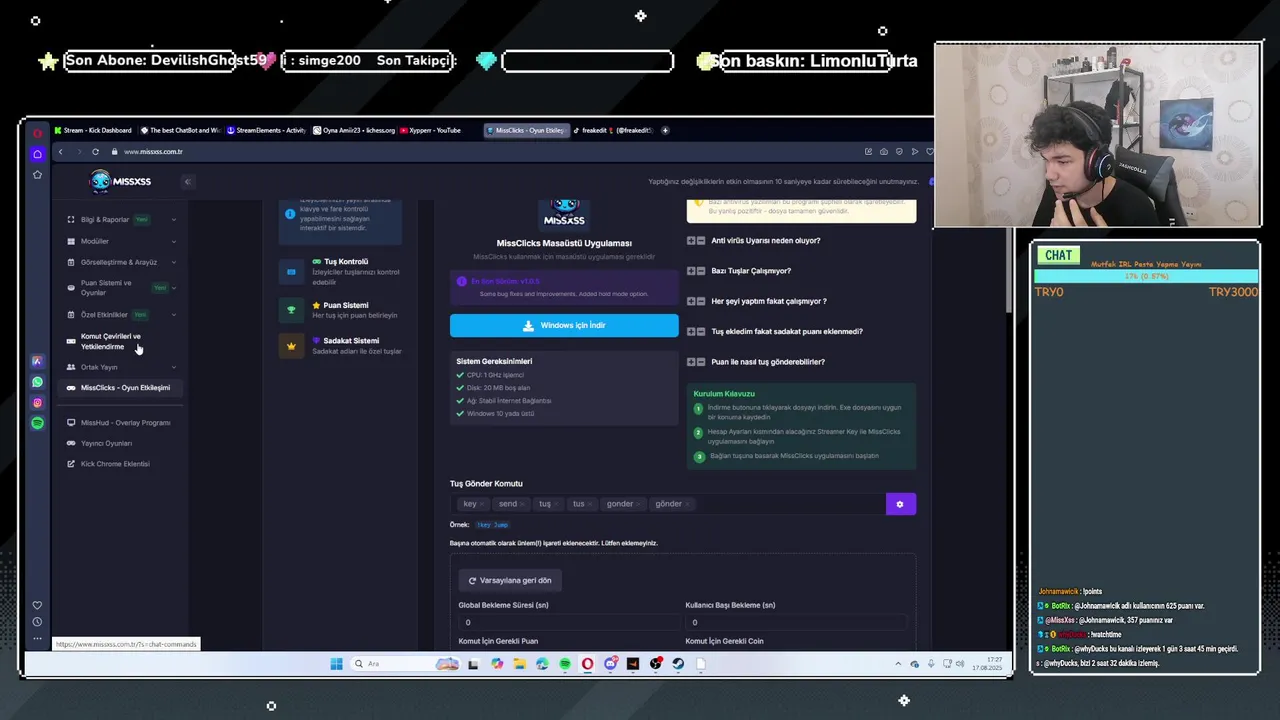Remove the 'key' command tag
This screenshot has height=720, width=1280.
[x=482, y=504]
